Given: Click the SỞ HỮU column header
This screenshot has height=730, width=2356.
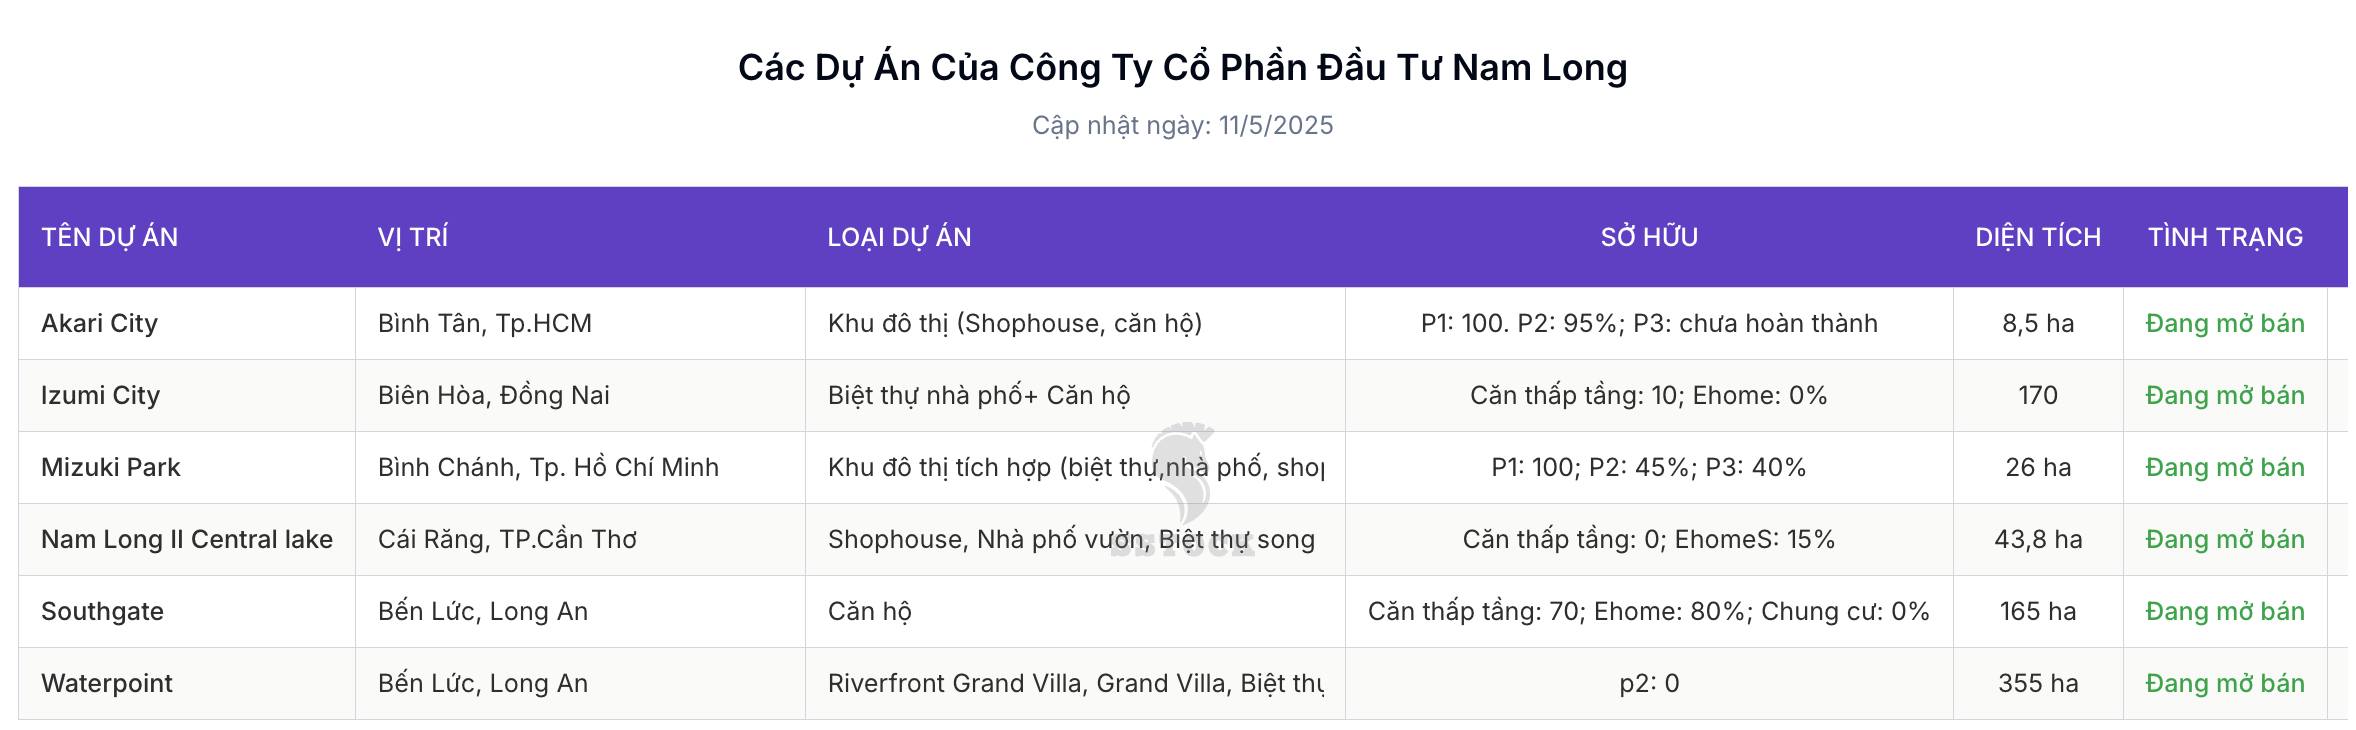Looking at the screenshot, I should (x=1649, y=237).
